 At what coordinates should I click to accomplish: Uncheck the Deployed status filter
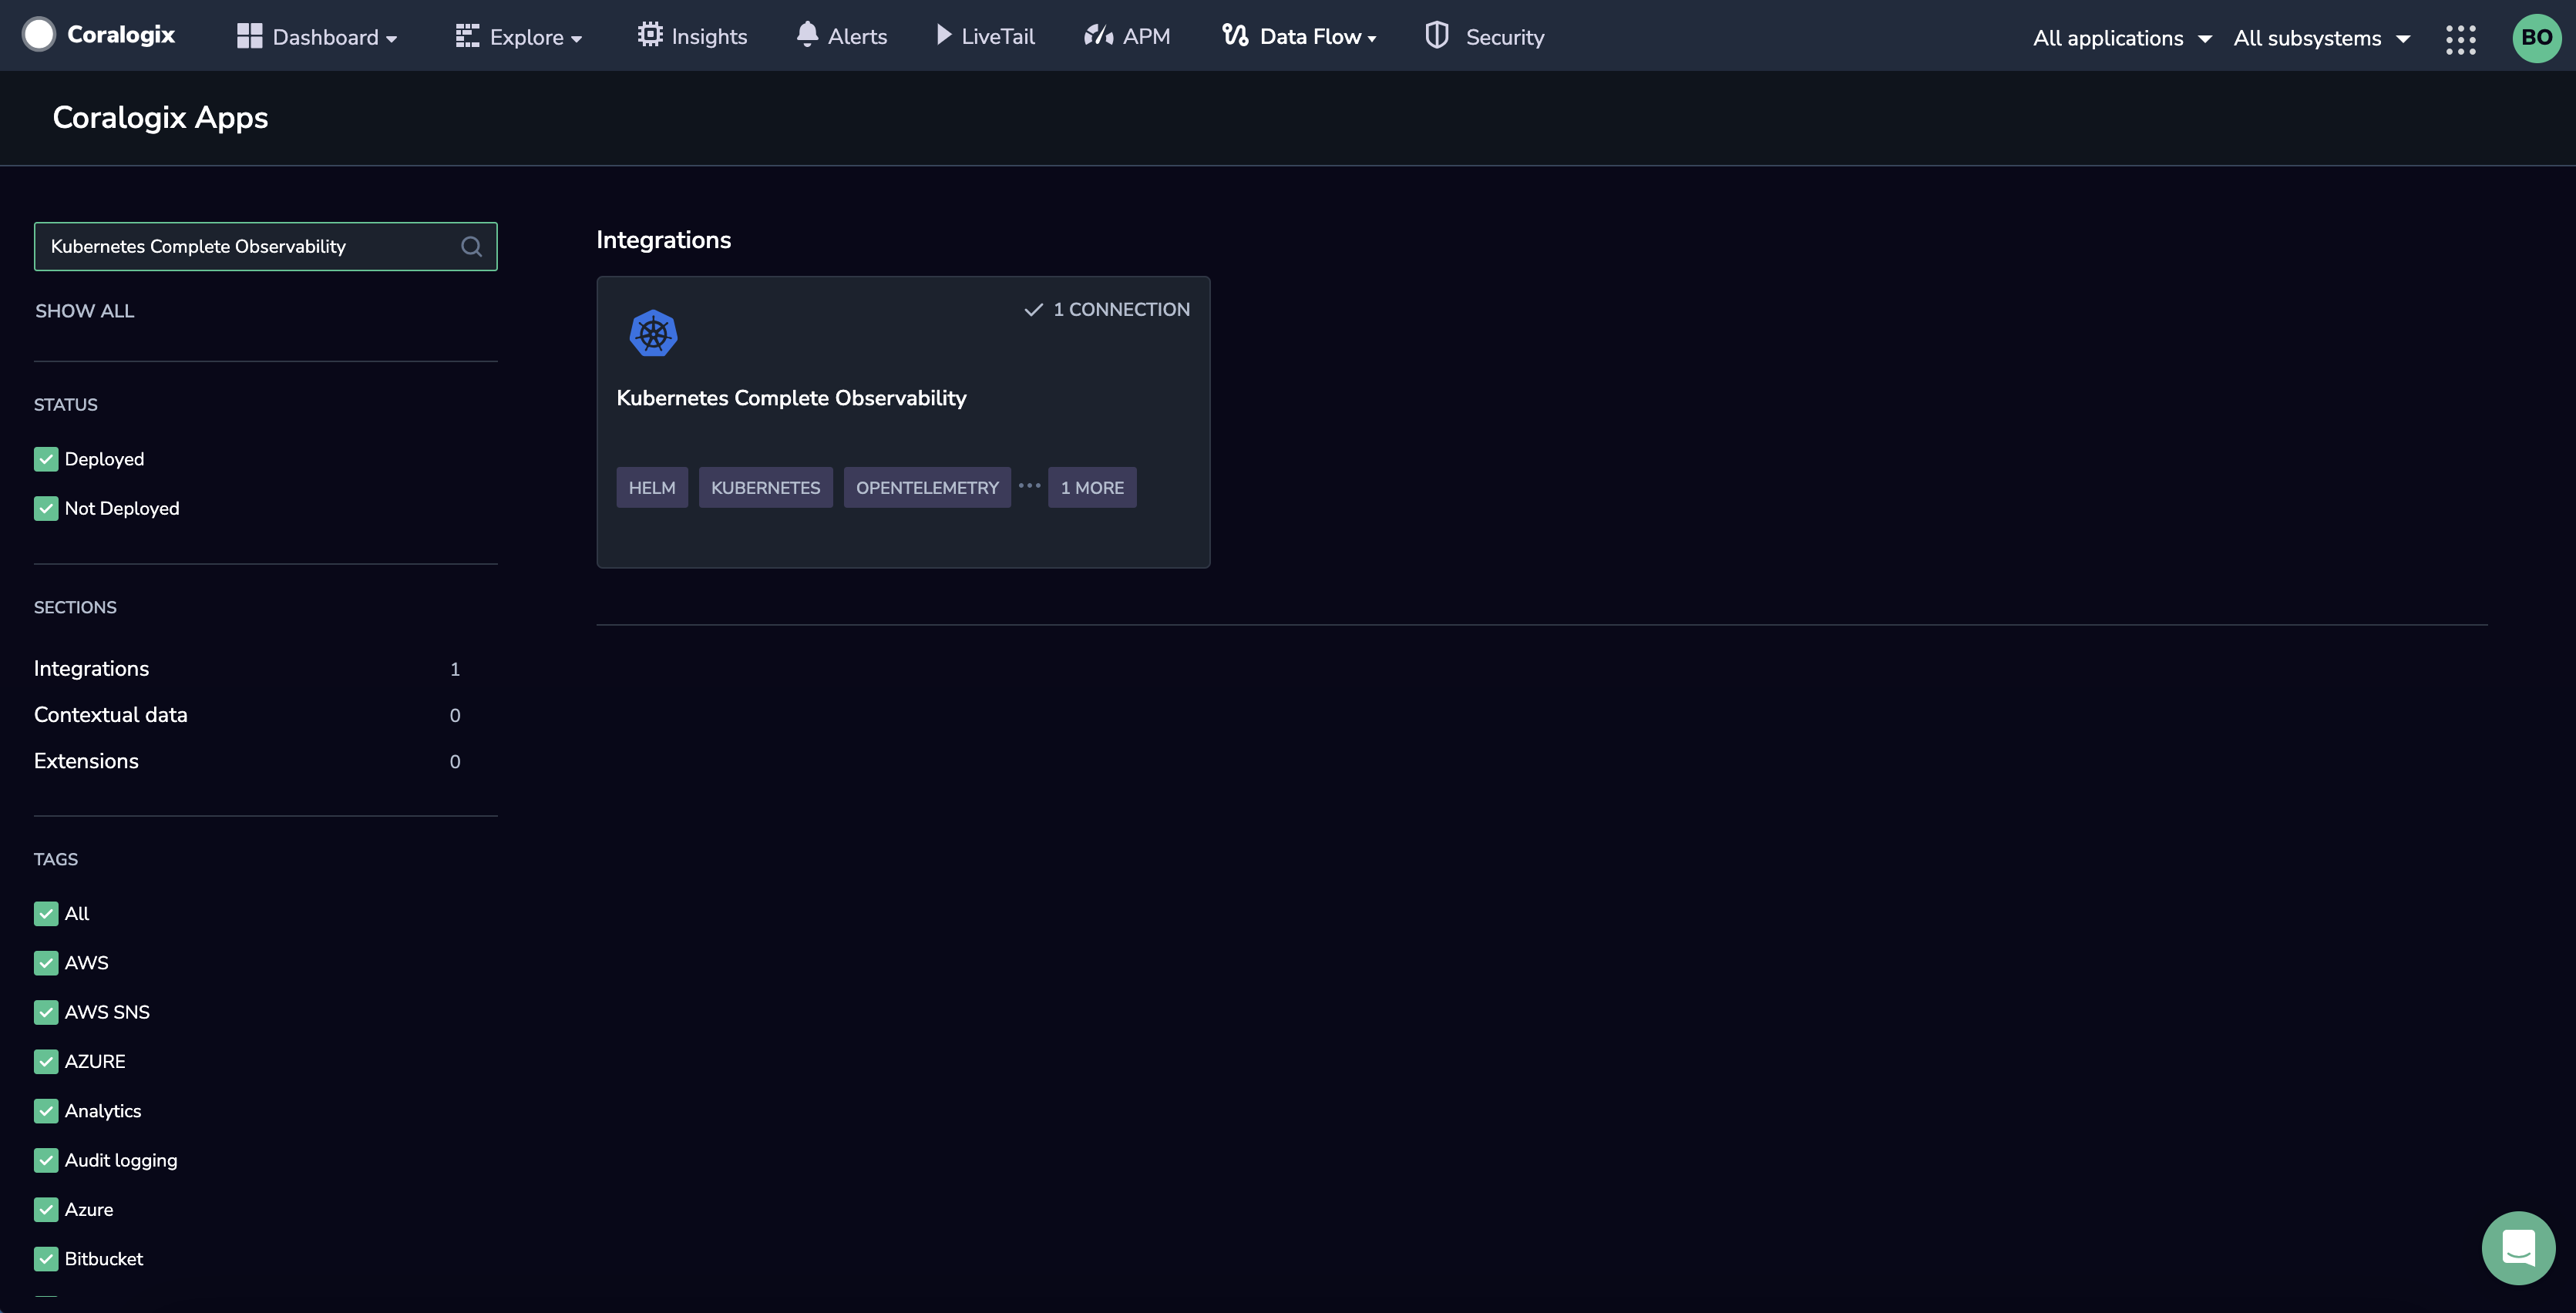pos(46,459)
